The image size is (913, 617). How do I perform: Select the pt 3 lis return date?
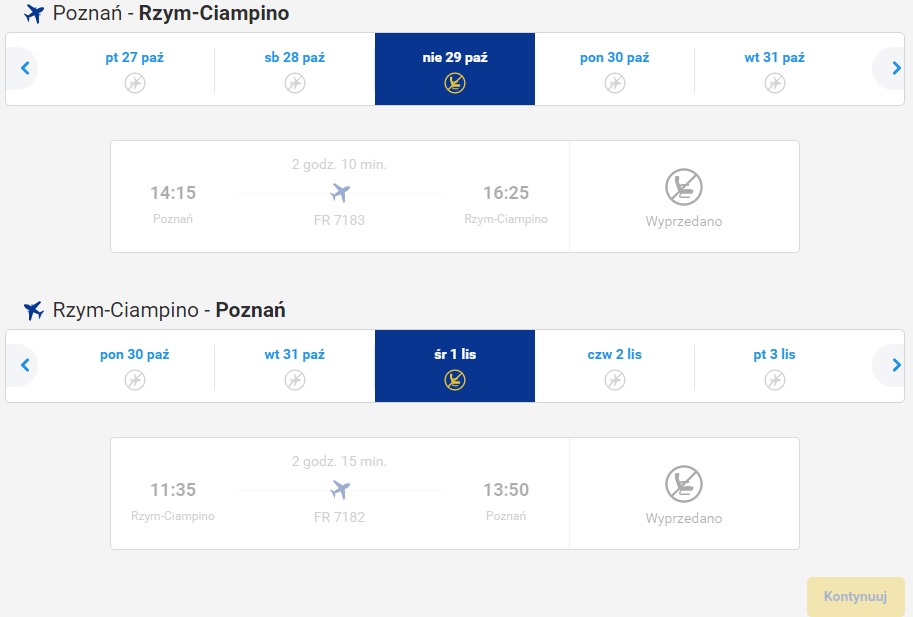774,366
